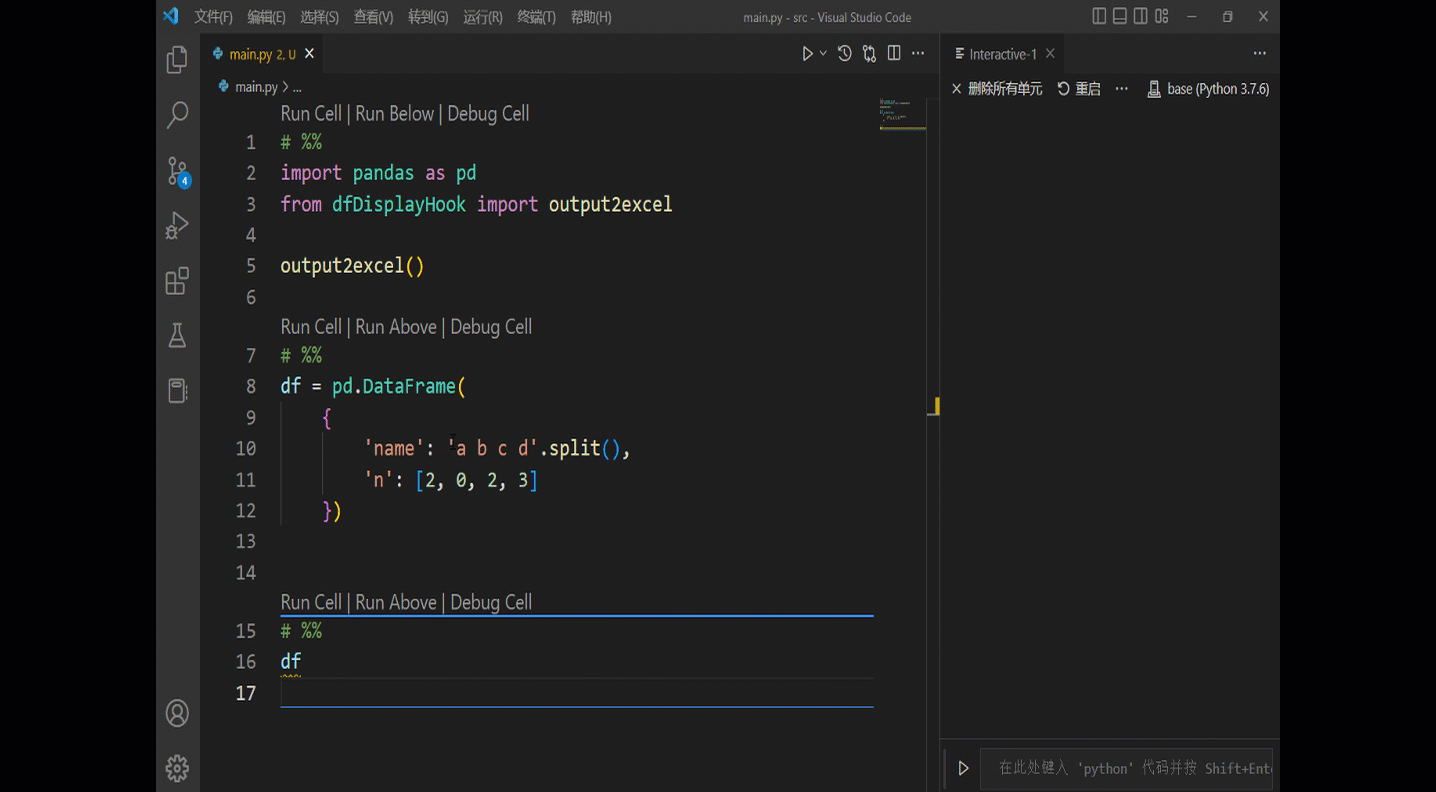Open the Source Control view
The image size is (1436, 792).
[177, 170]
